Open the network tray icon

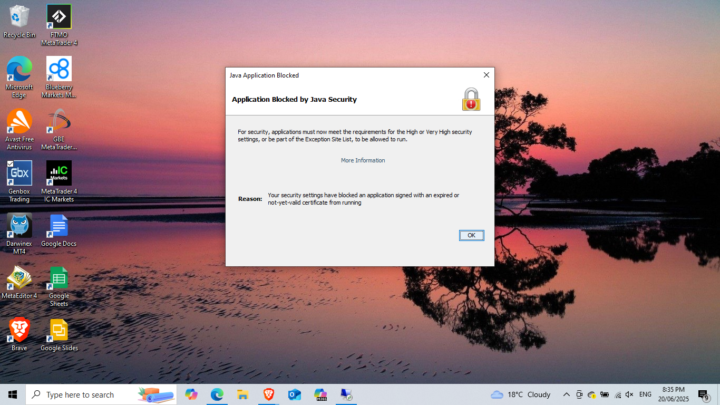point(618,394)
